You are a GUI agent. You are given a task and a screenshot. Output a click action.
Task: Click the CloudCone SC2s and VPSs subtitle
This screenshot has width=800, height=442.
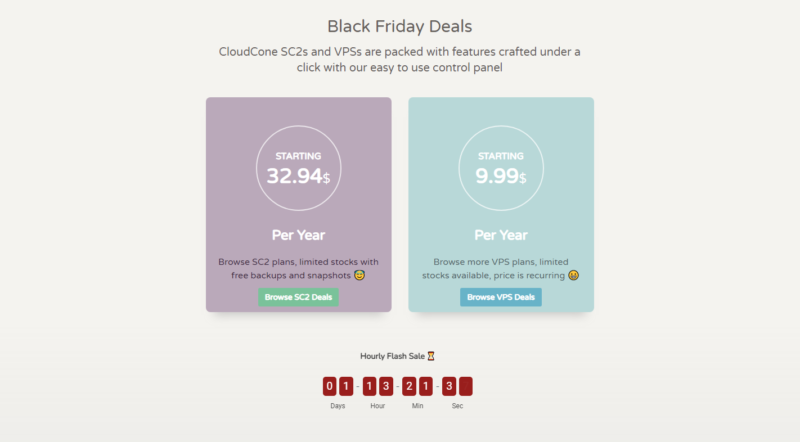399,59
